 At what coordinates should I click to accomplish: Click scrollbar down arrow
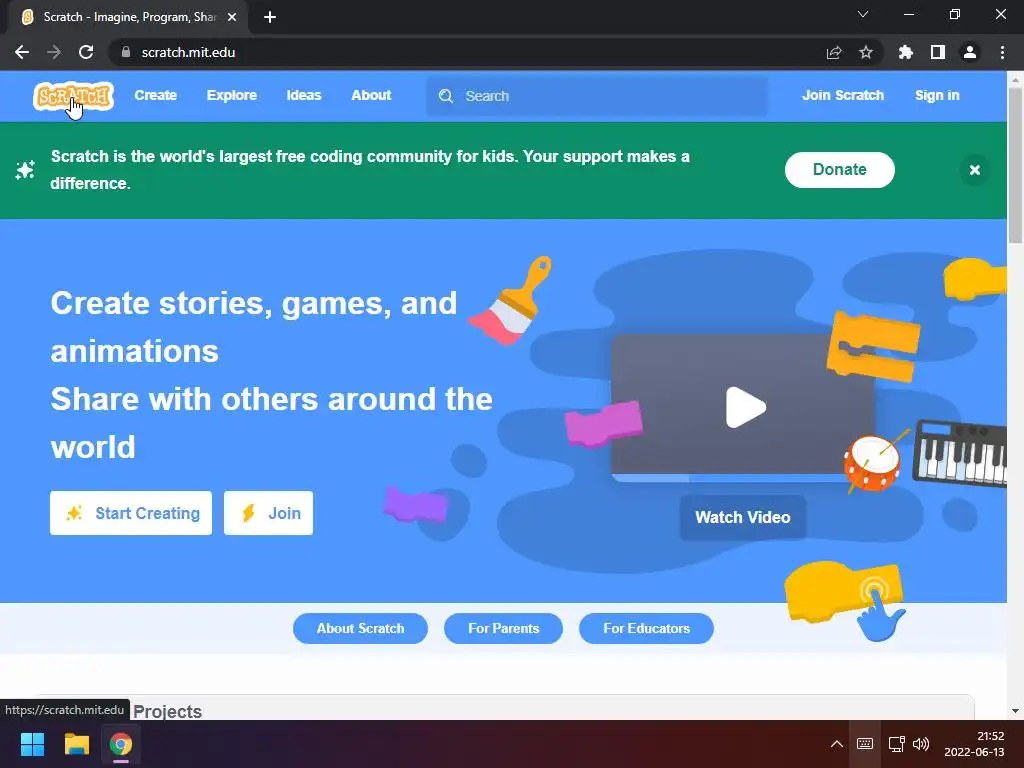point(1015,711)
